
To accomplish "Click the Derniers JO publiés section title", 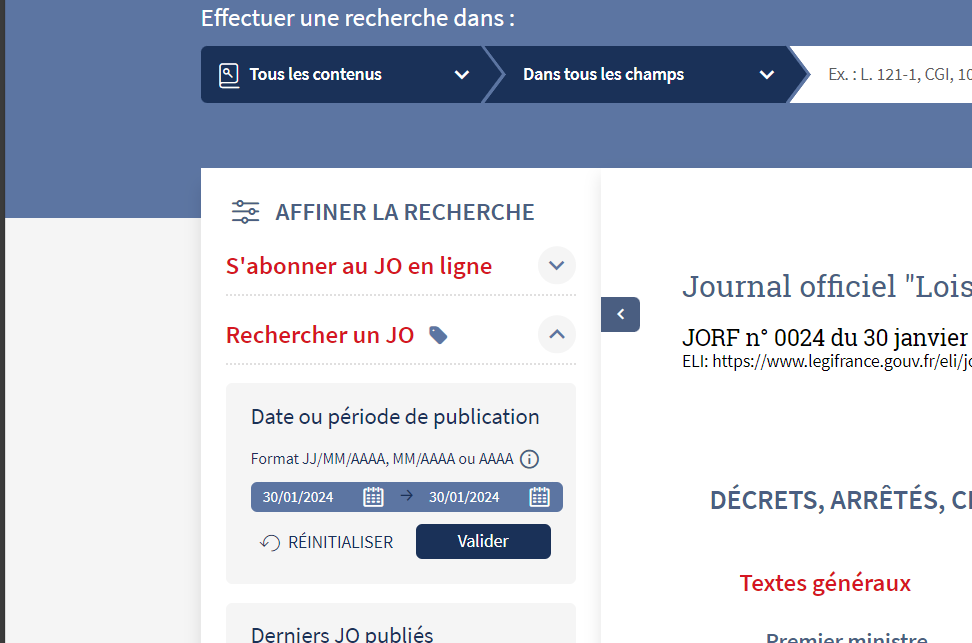I will (342, 634).
